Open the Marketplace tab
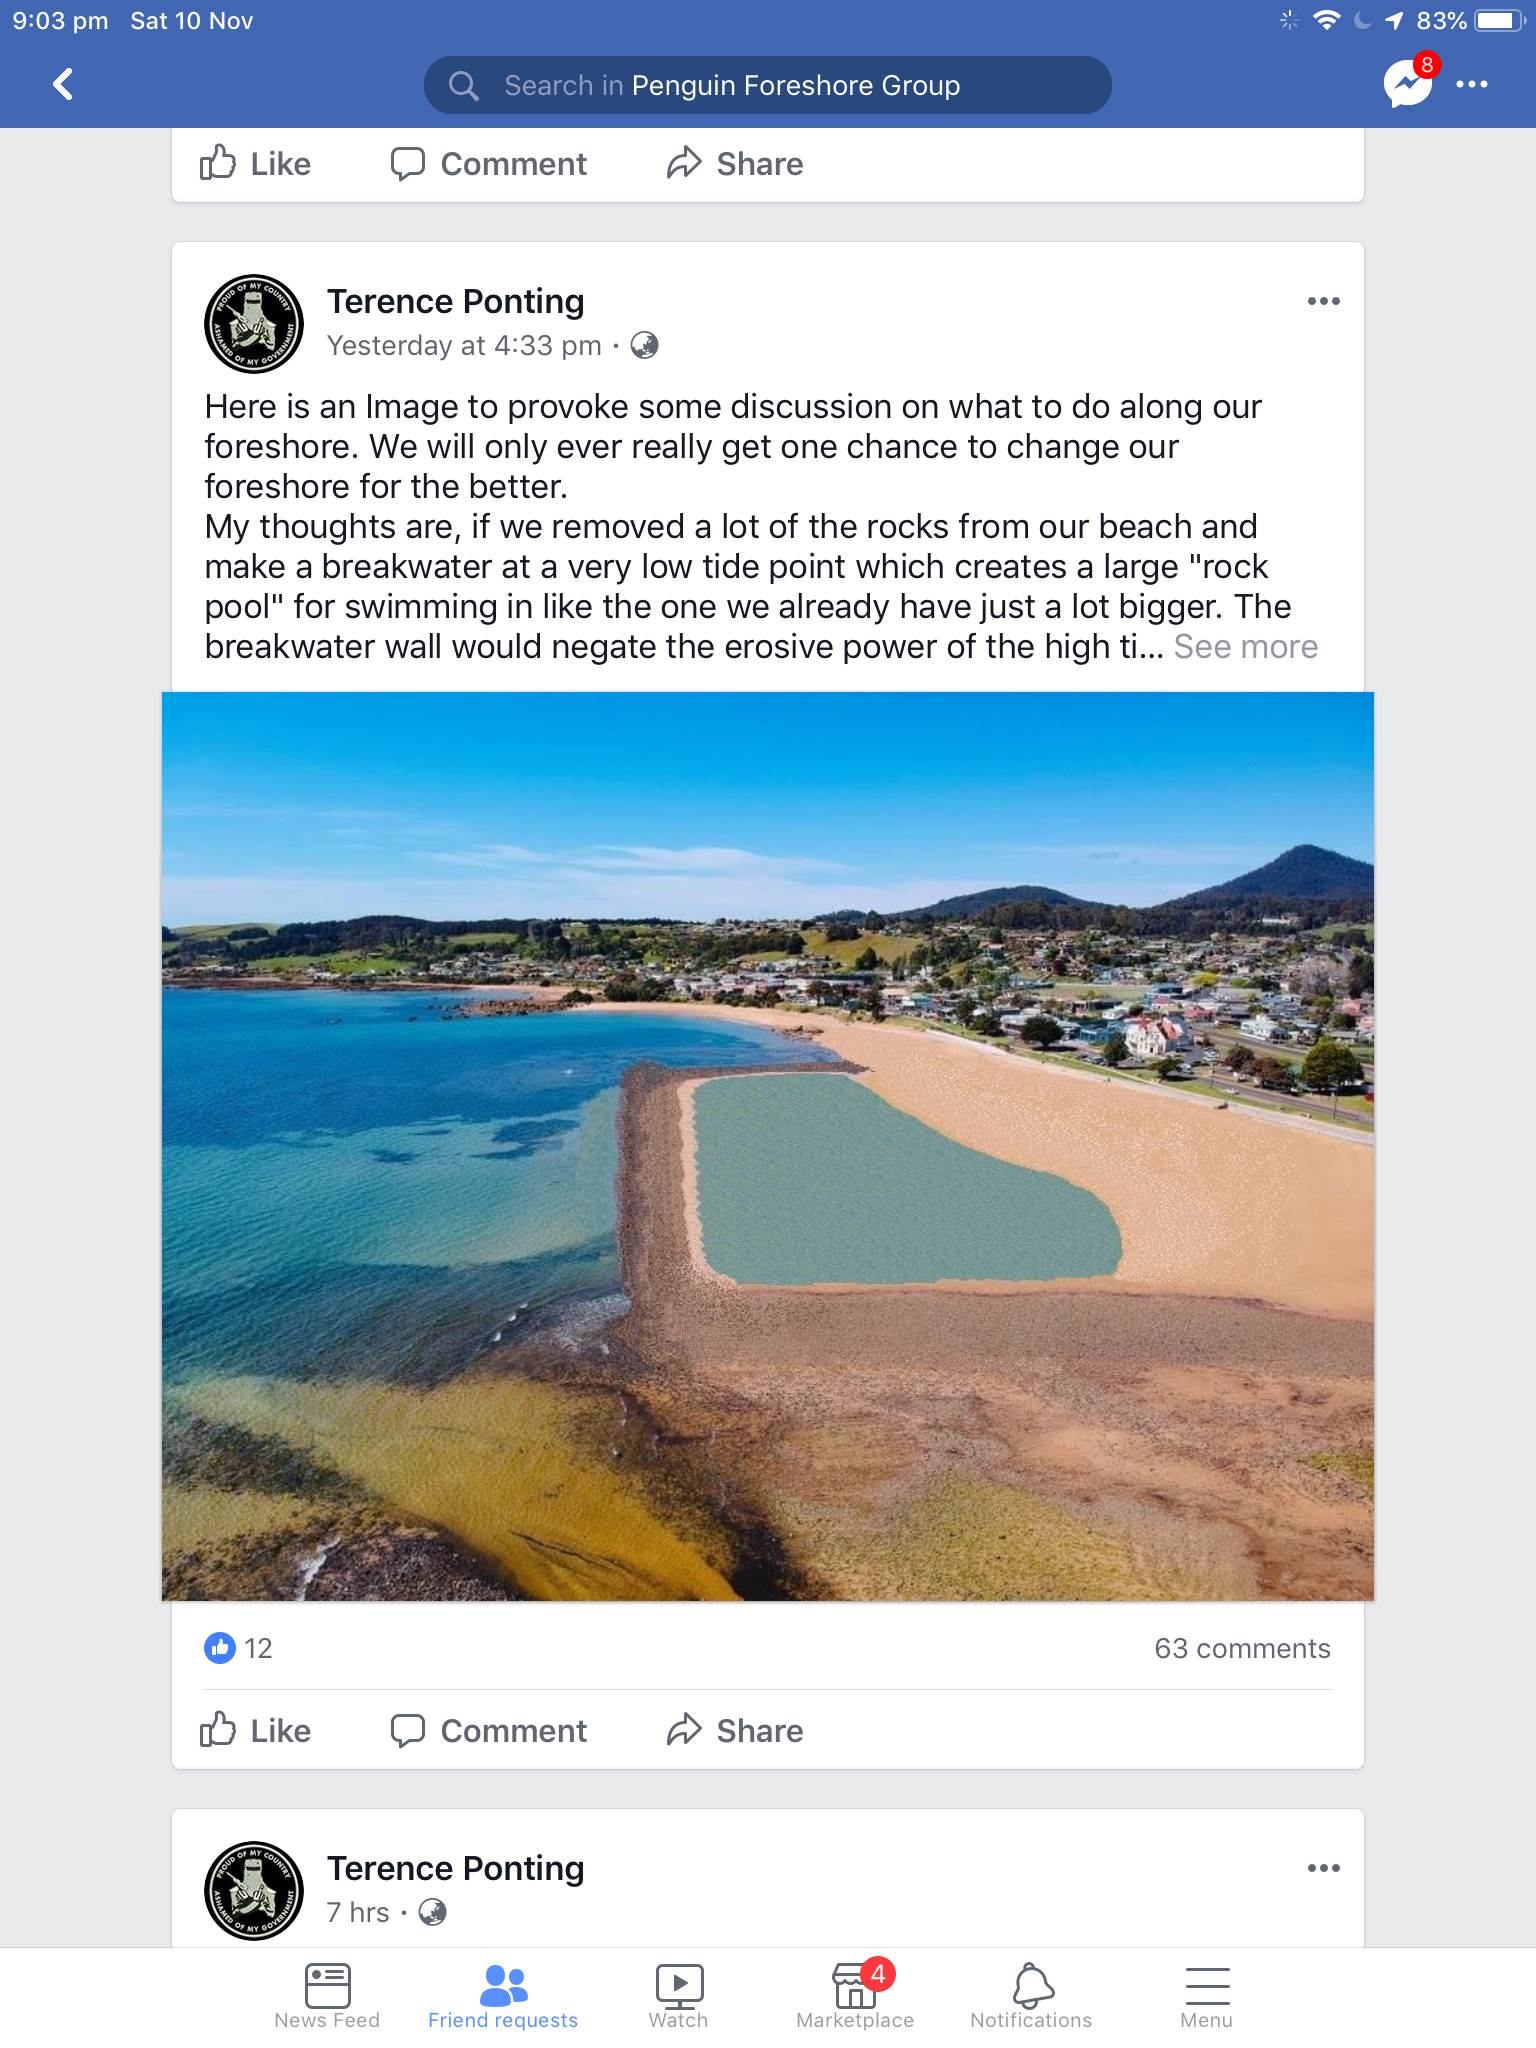Viewport: 1536px width, 2048px height. pos(855,1996)
